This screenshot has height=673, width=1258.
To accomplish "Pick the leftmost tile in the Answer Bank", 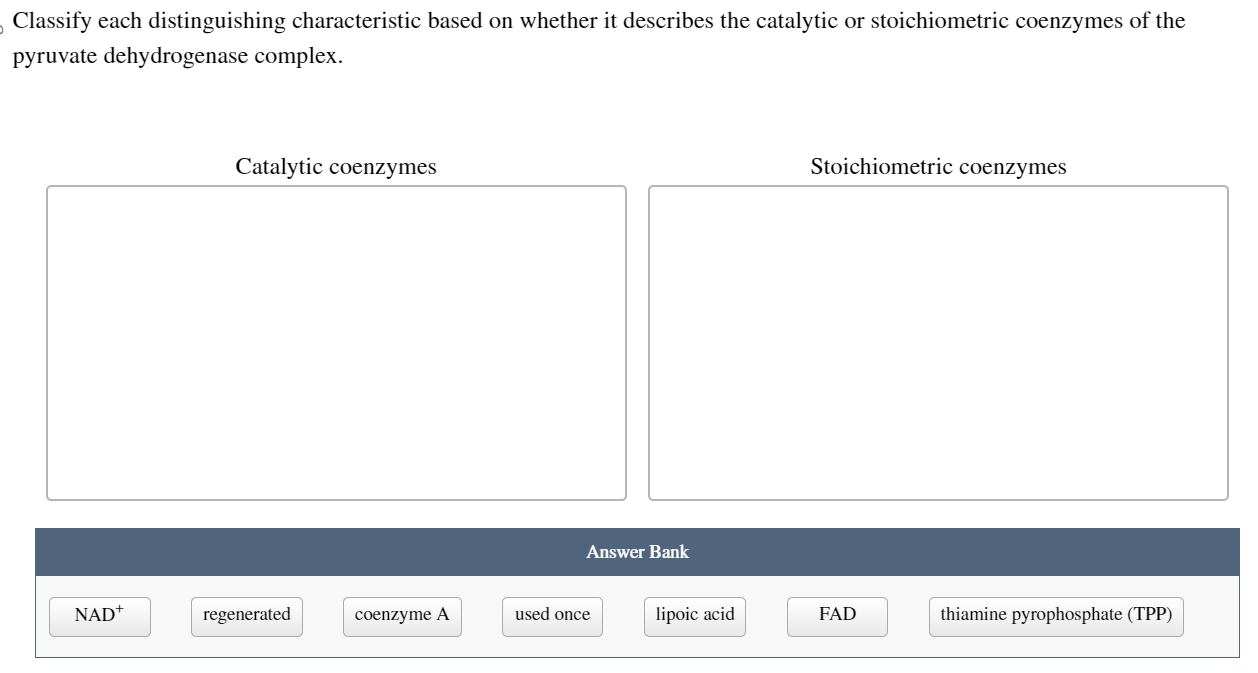I will 99,616.
